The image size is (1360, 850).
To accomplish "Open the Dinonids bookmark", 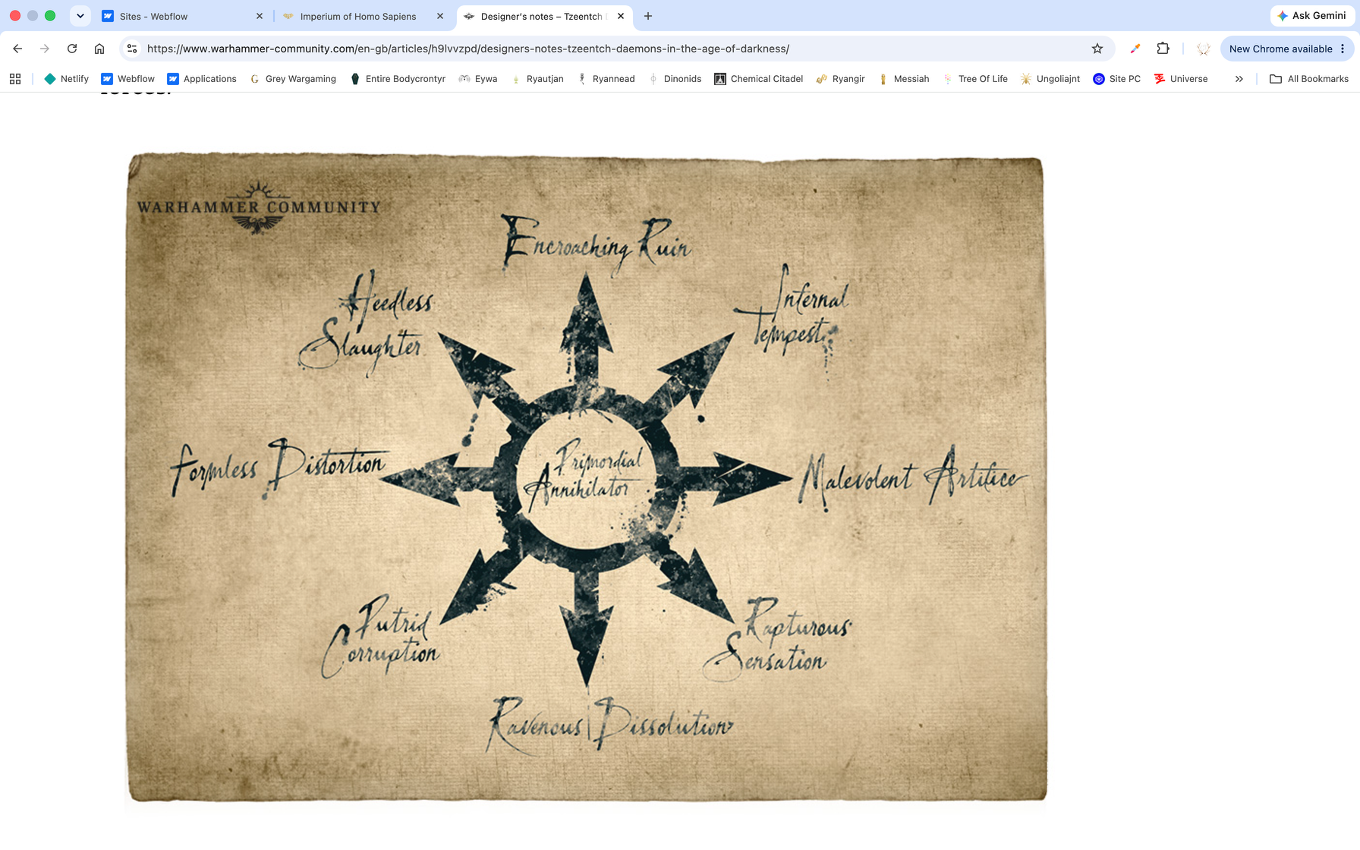I will tap(676, 79).
